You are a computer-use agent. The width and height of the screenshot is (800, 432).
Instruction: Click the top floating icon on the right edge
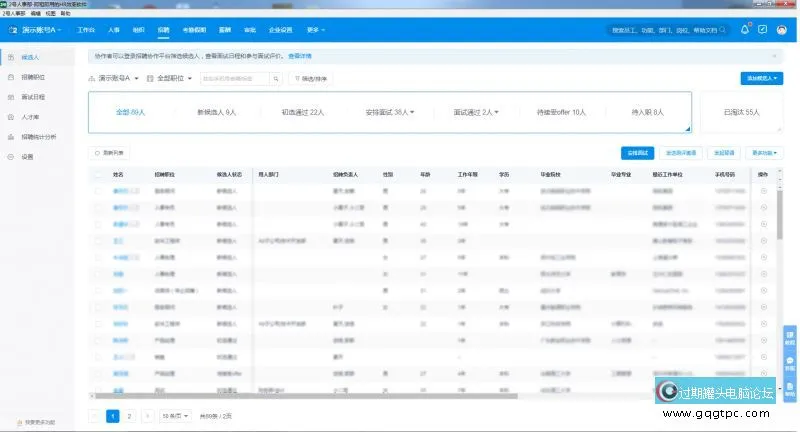coord(789,338)
